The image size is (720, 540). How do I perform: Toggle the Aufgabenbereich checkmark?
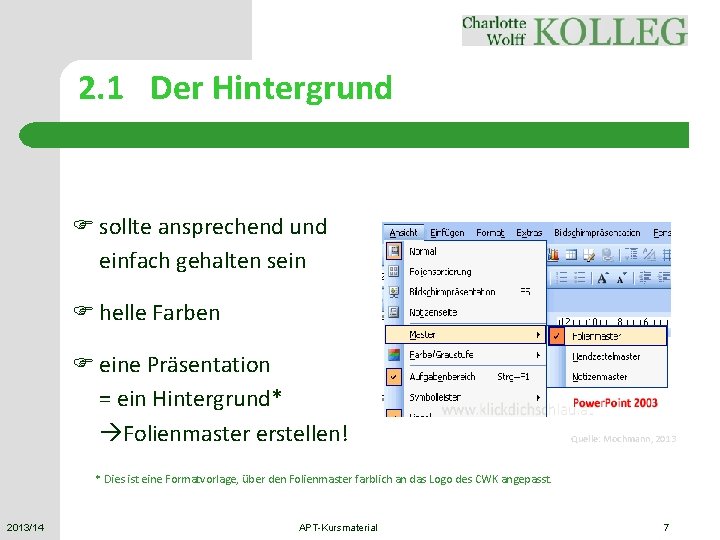[x=394, y=377]
